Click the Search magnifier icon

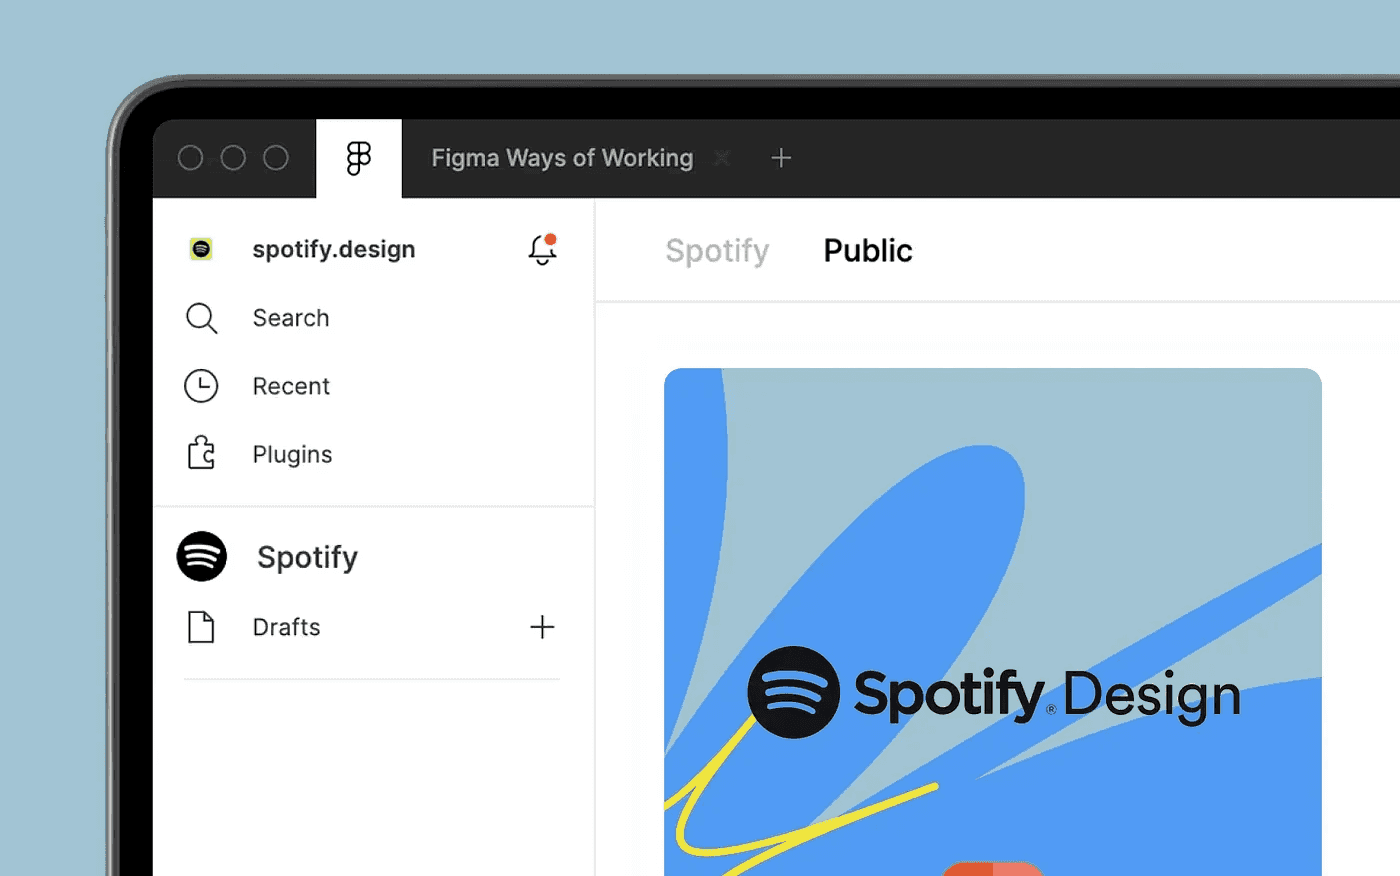tap(201, 318)
